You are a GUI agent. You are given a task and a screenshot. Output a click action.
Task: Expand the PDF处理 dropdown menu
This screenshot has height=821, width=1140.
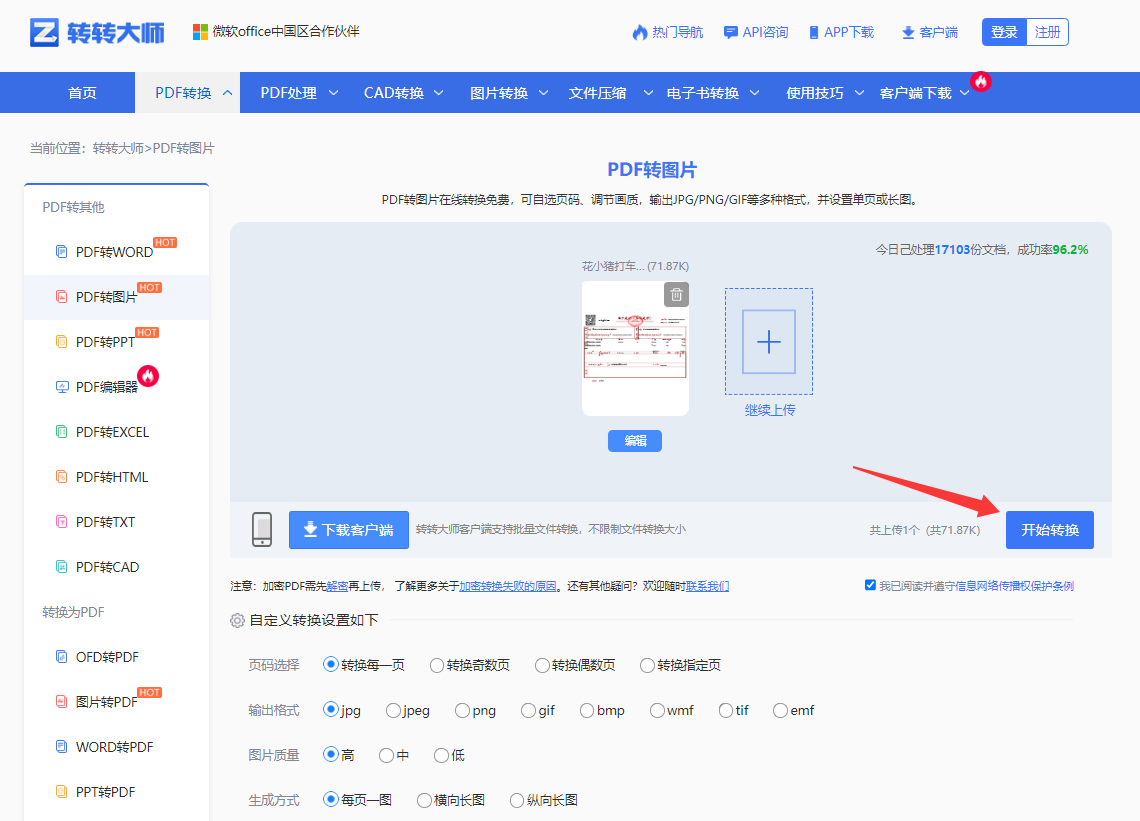[x=334, y=93]
